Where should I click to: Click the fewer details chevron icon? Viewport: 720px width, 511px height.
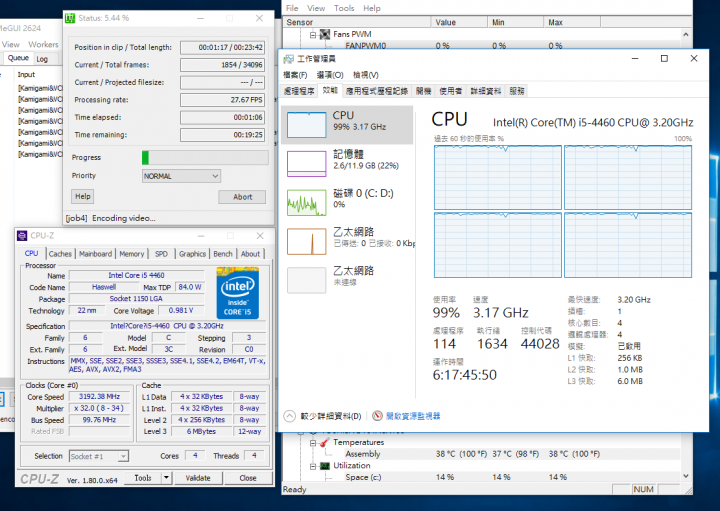coord(289,416)
